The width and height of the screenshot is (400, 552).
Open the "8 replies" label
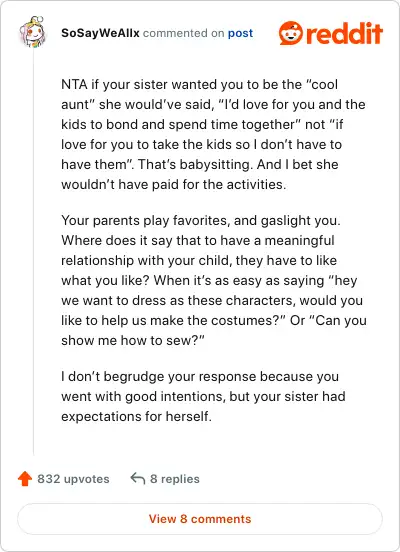(x=175, y=479)
